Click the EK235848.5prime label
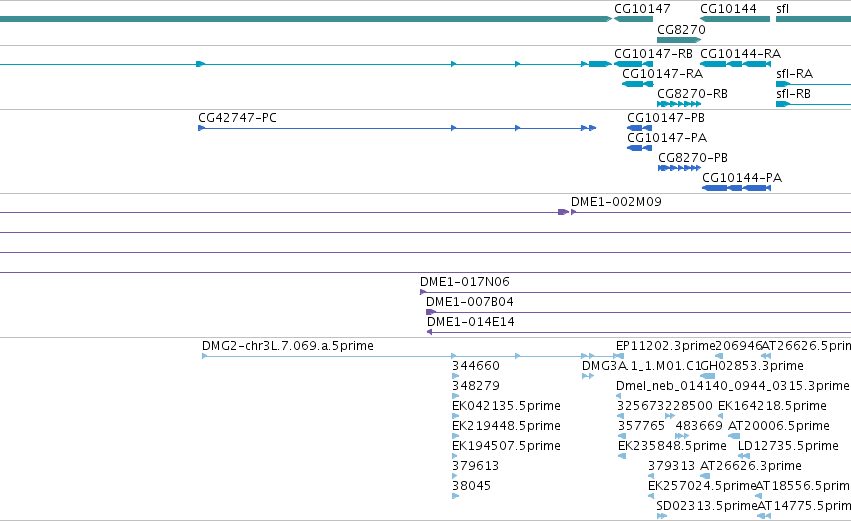 point(672,446)
